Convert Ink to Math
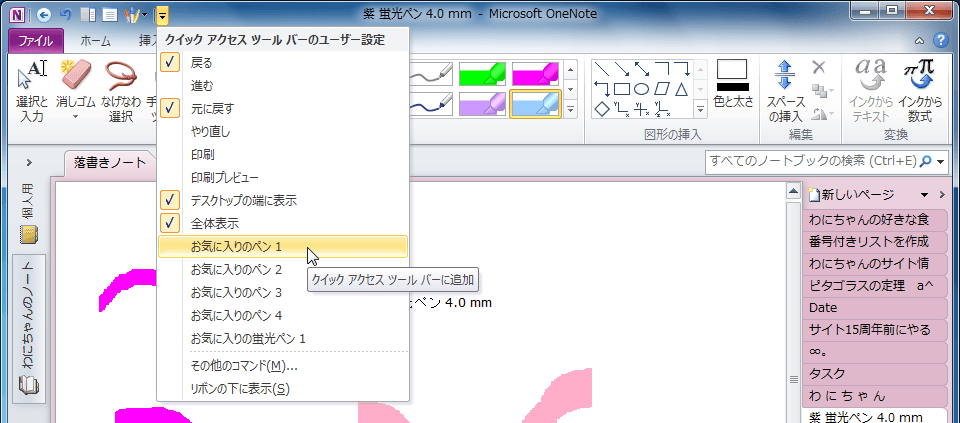 919,91
